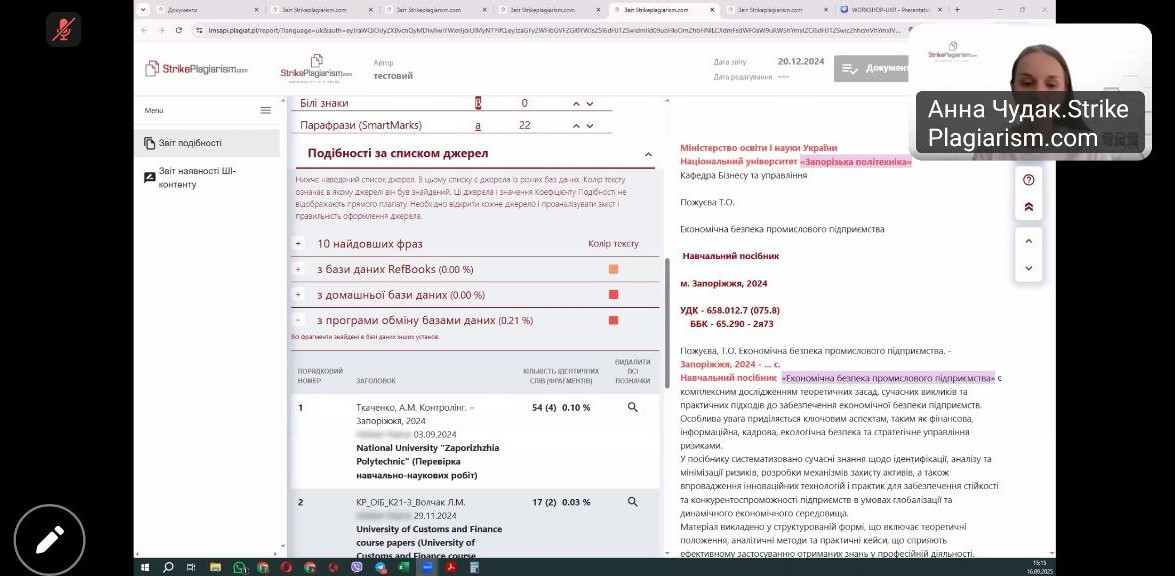Toggle the Menu hamburger icon
This screenshot has height=576, width=1175.
[x=265, y=110]
